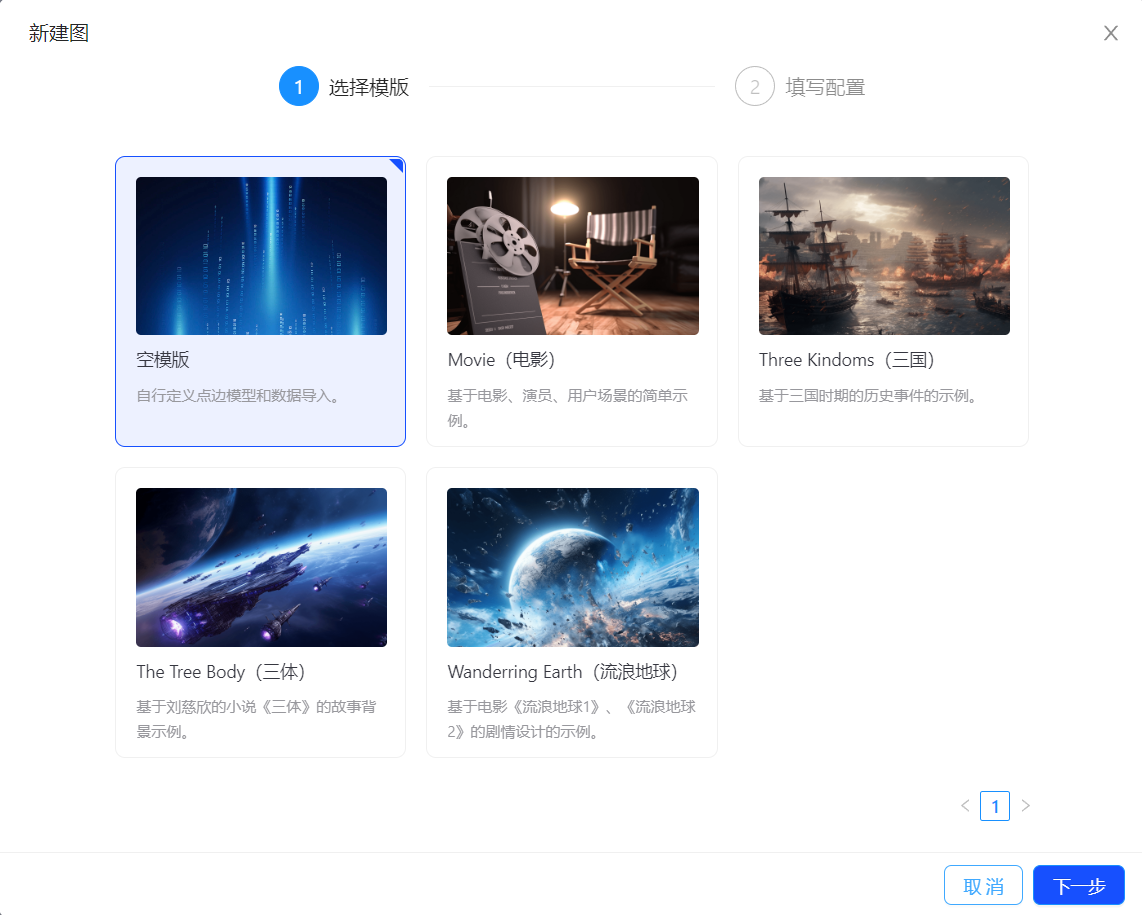Click the 下一步 button
Image resolution: width=1142 pixels, height=915 pixels.
coord(1079,885)
